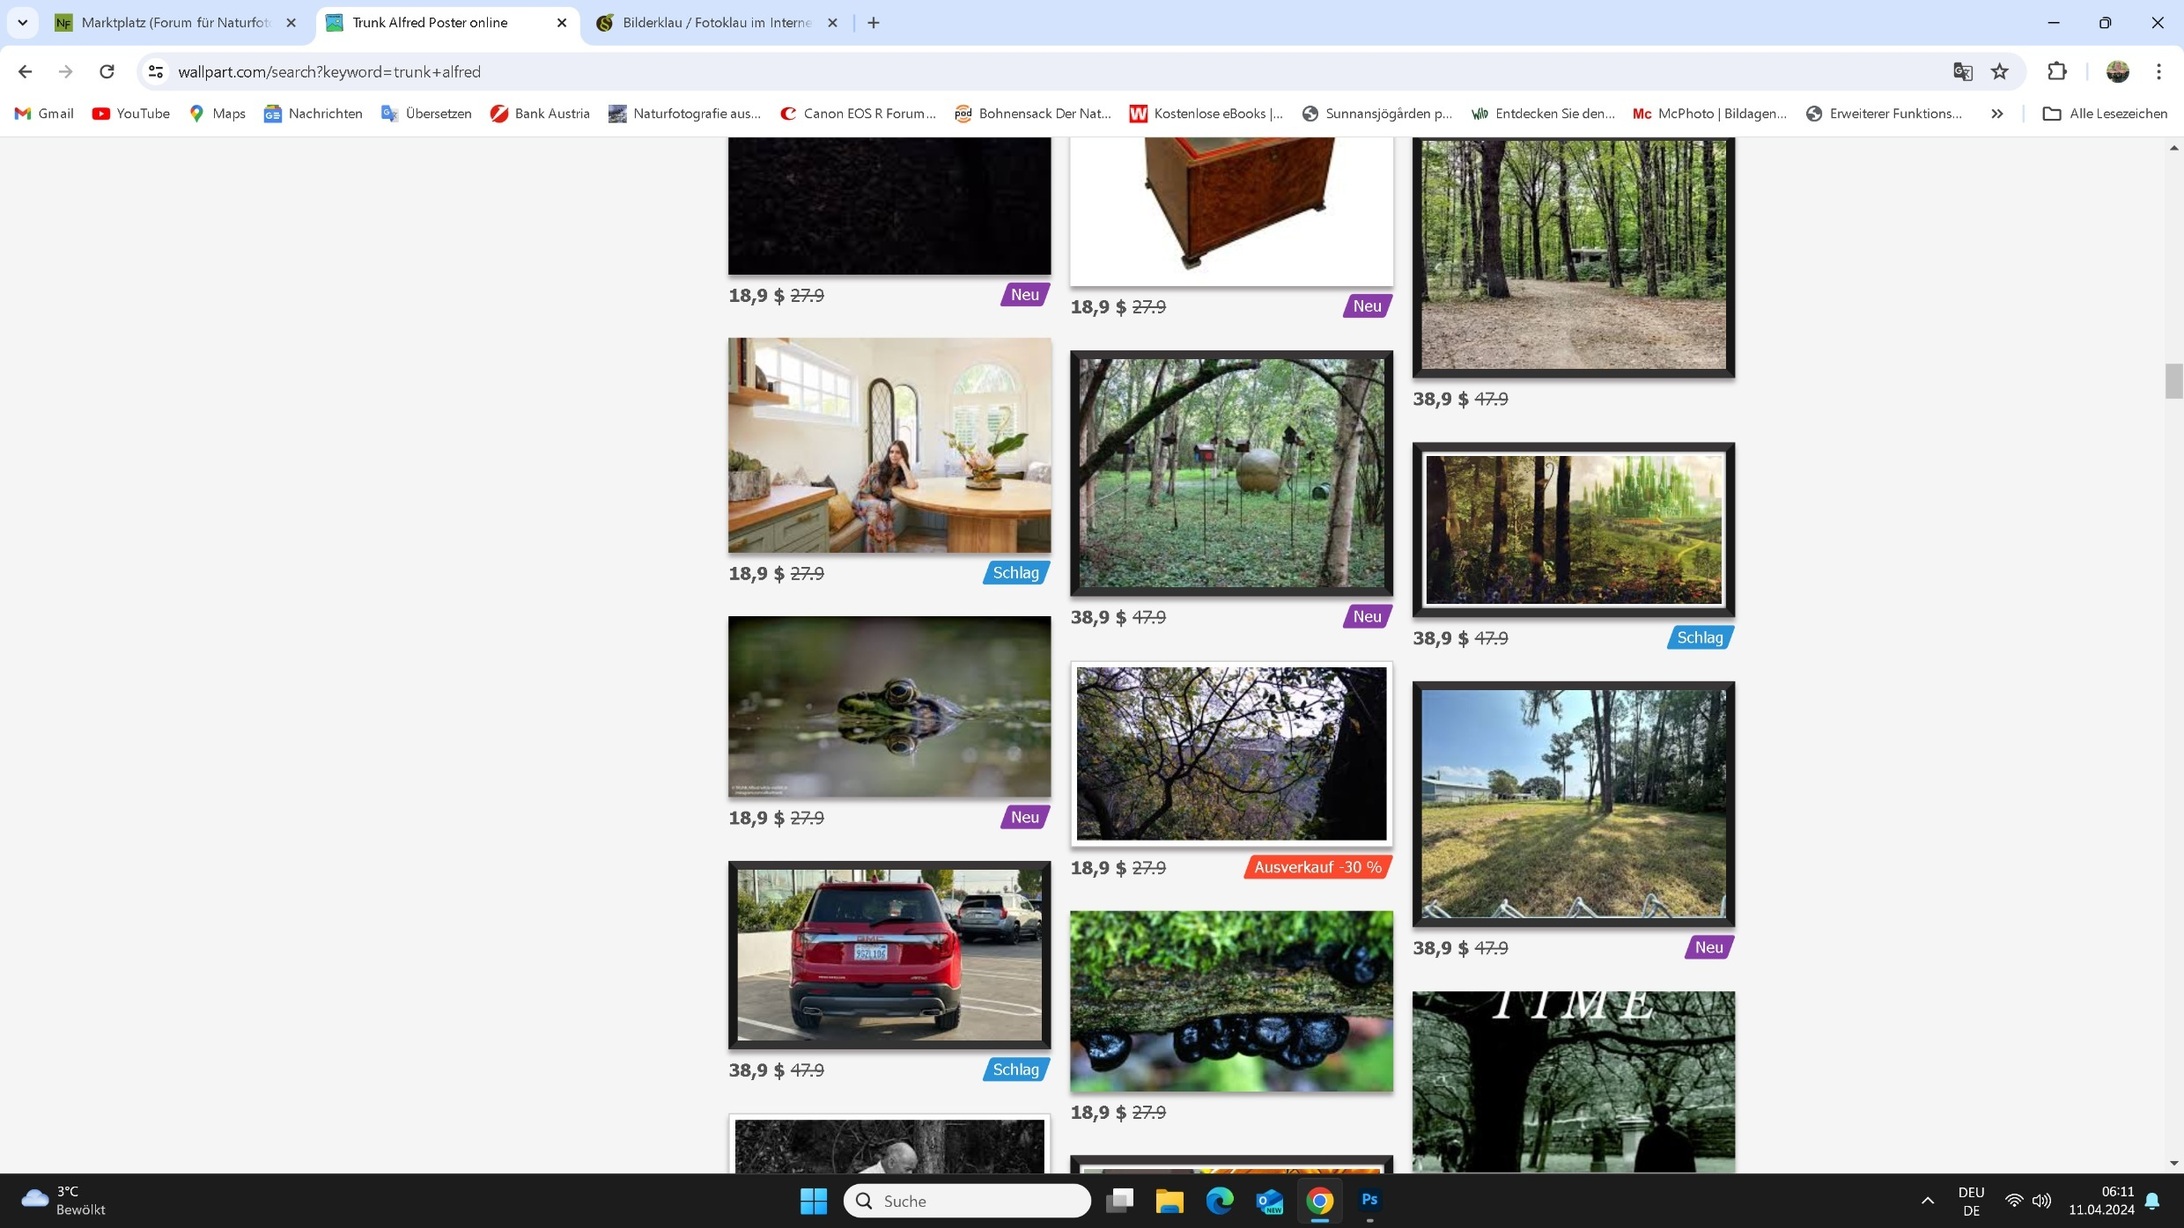The width and height of the screenshot is (2184, 1228).
Task: Switch to Bilderklau / Fotoklau tab
Action: coord(715,22)
